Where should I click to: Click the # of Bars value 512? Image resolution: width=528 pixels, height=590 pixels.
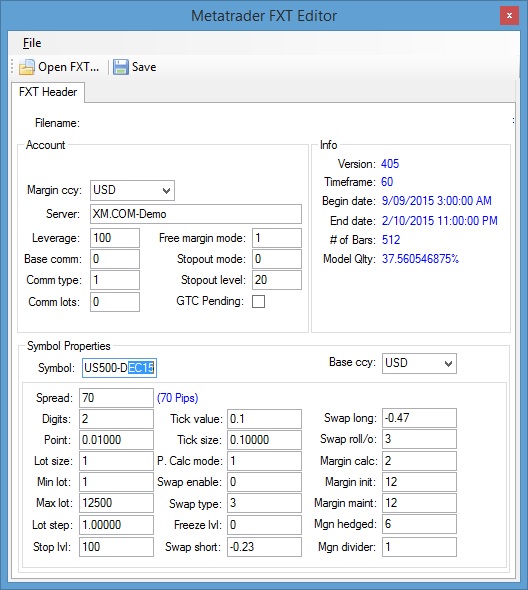coord(391,240)
